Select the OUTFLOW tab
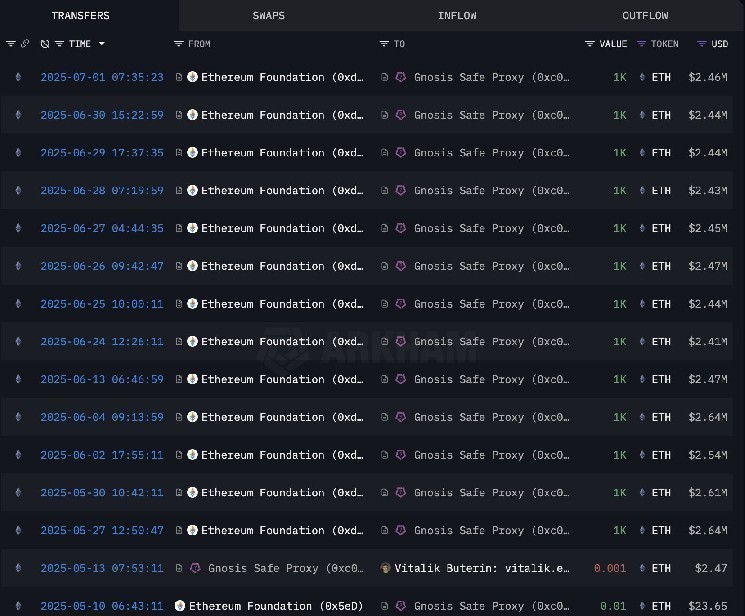 coord(645,16)
